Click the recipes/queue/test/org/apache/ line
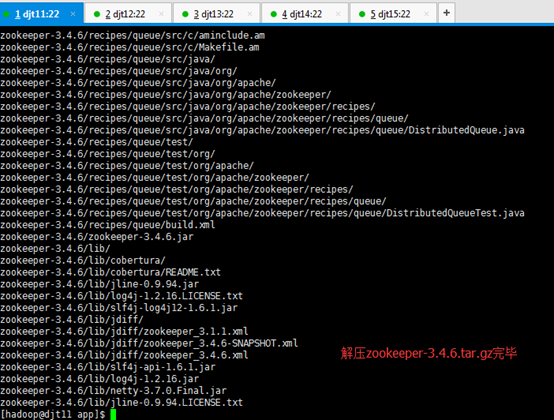This screenshot has height=420, width=554. click(127, 166)
